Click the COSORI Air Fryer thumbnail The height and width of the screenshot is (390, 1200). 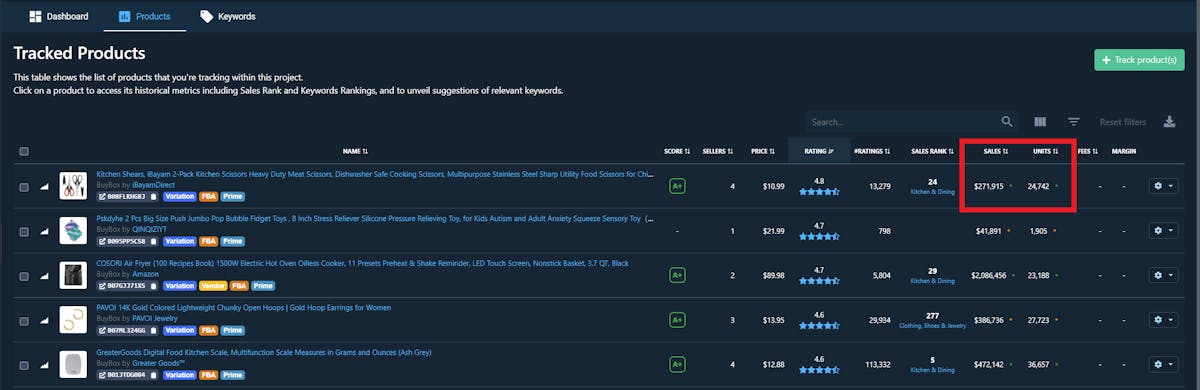[x=73, y=275]
